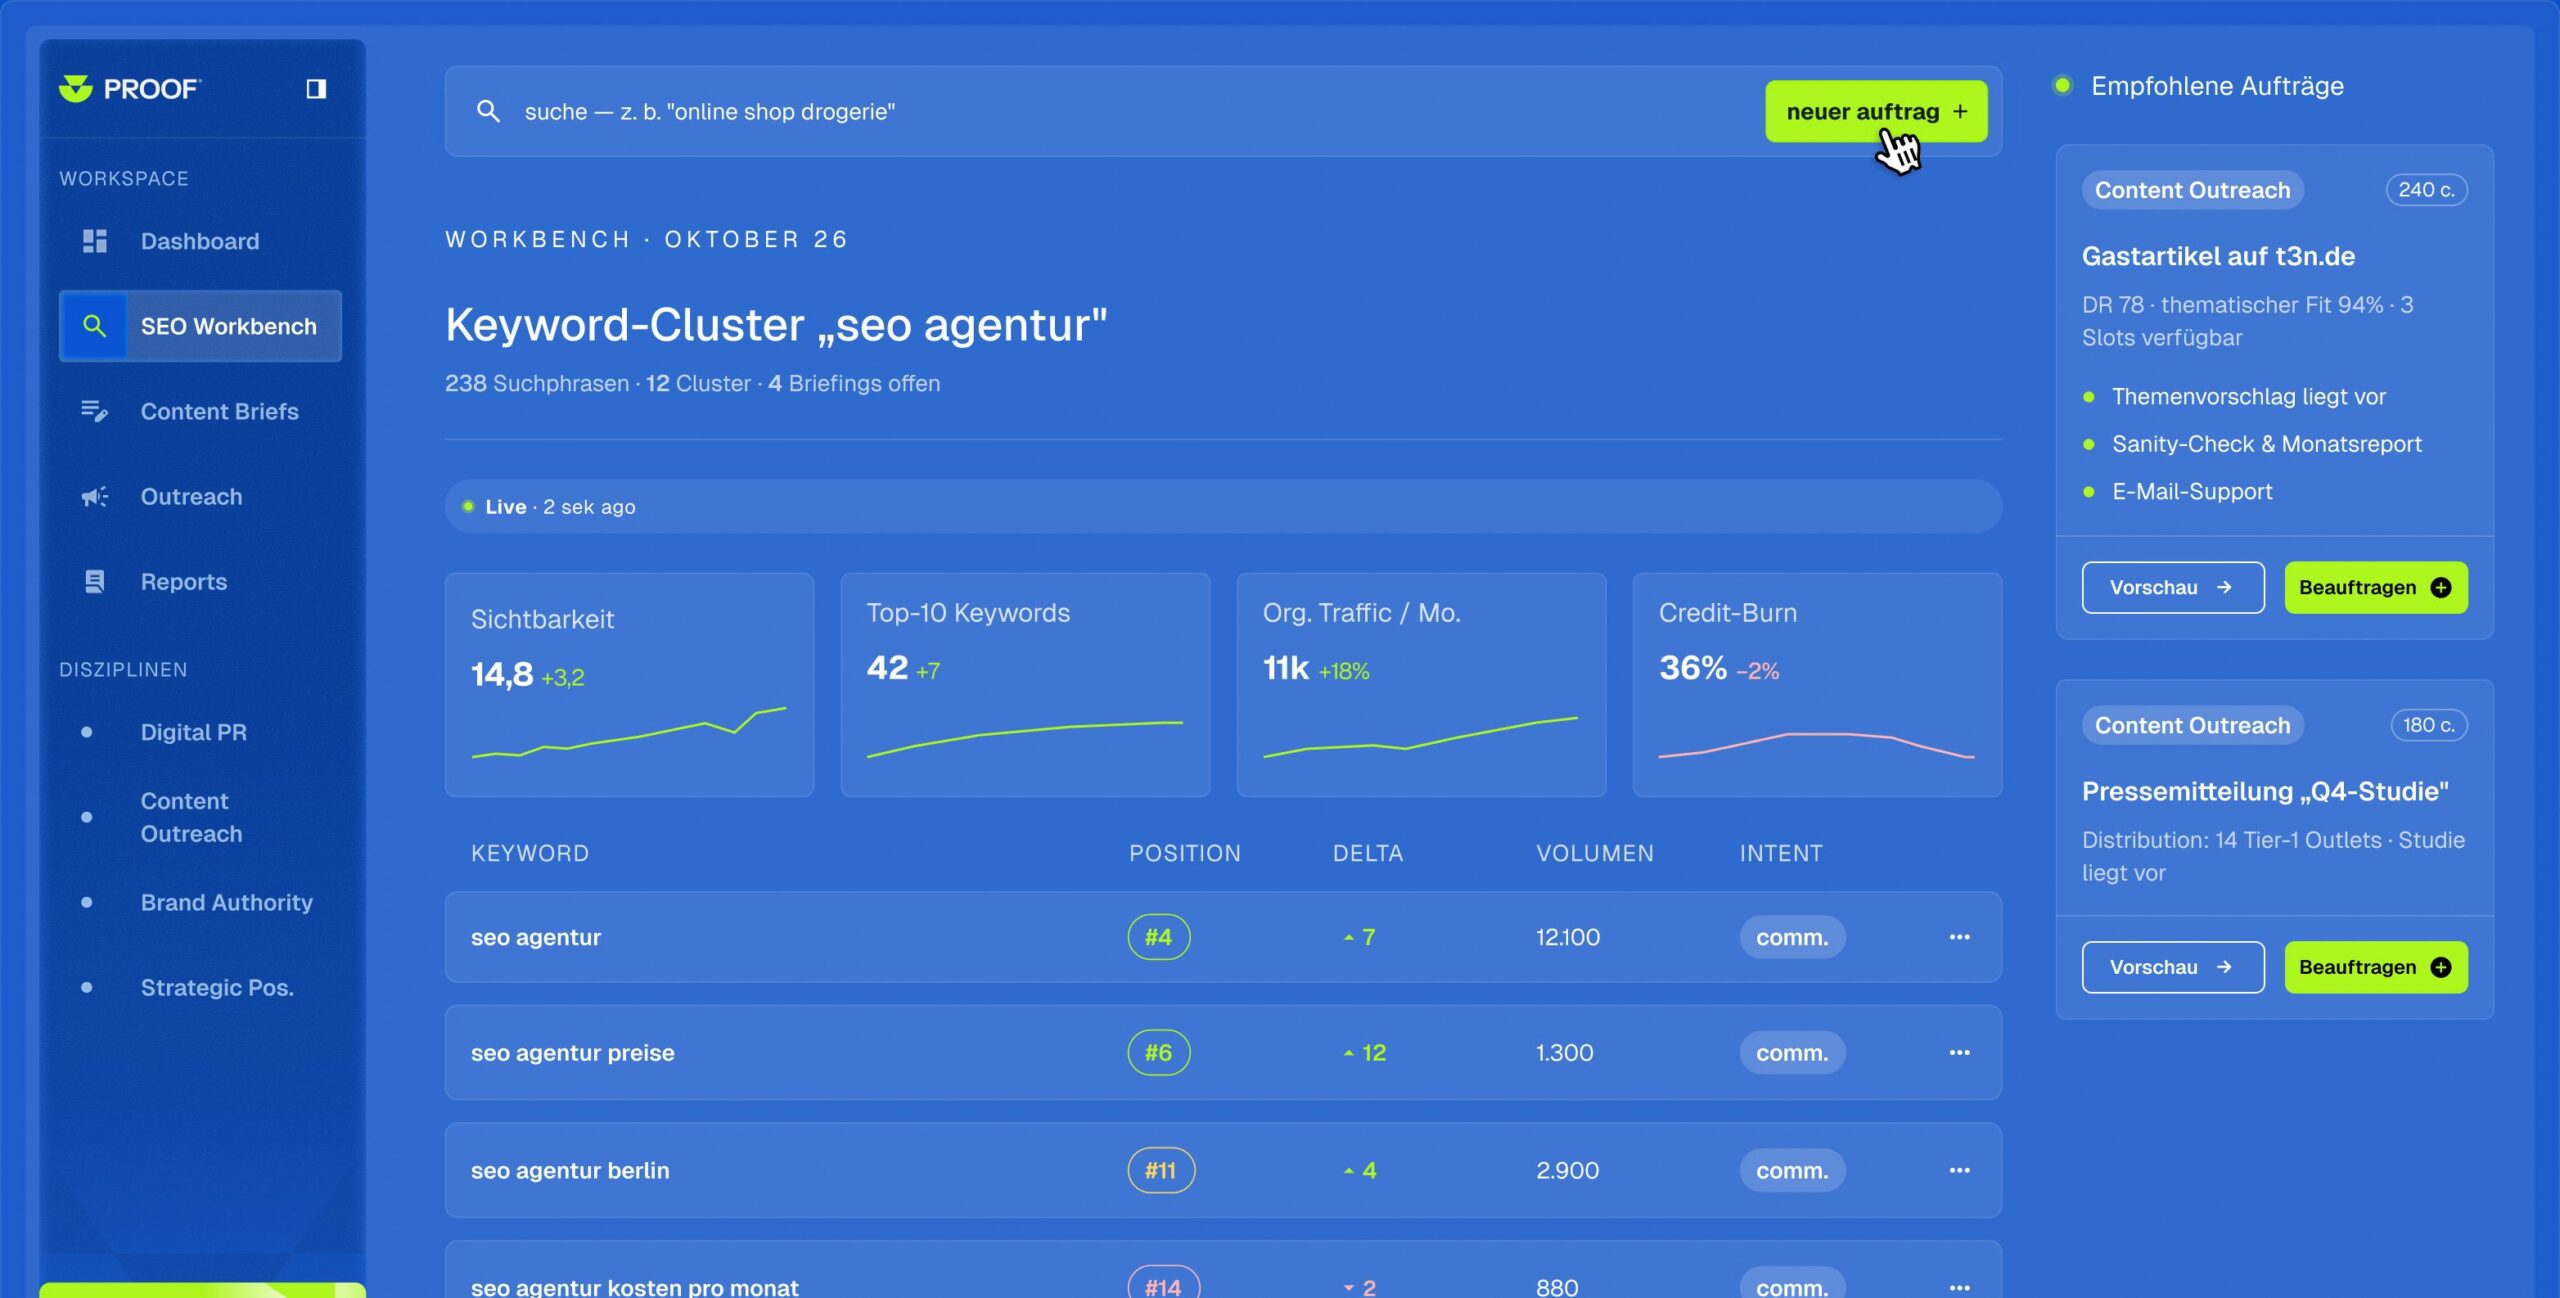Click the '180 c.' credit badge
The height and width of the screenshot is (1298, 2560).
coord(2429,724)
